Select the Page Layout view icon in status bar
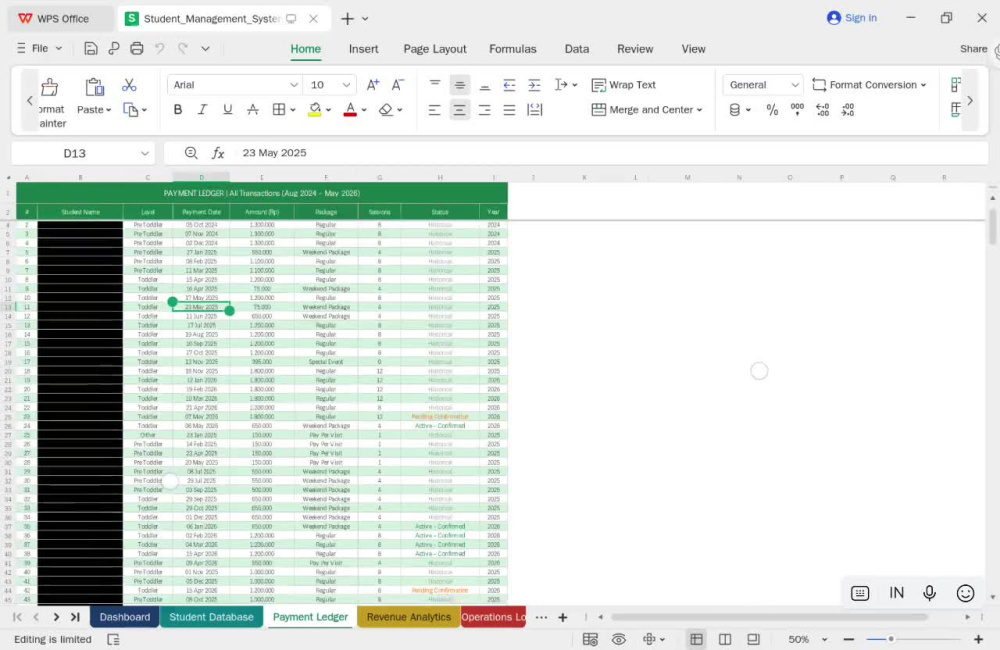This screenshot has height=650, width=1000. pyautogui.click(x=724, y=639)
